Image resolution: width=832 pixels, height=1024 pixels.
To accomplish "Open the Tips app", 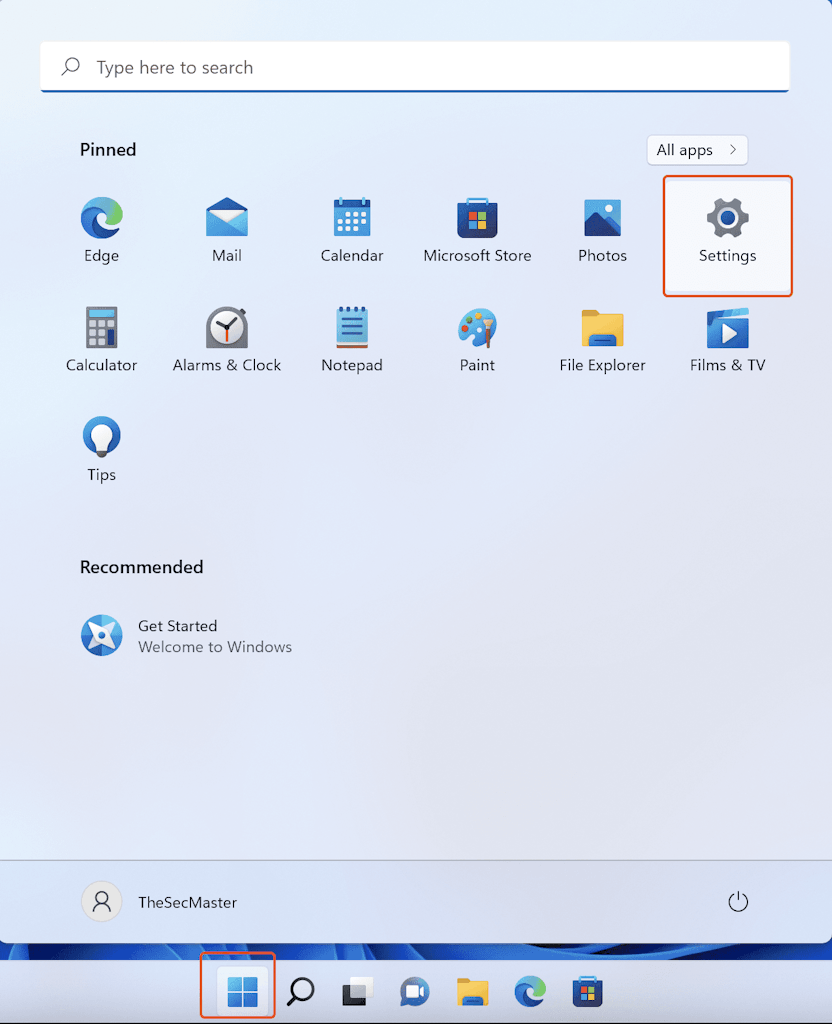I will click(x=101, y=449).
